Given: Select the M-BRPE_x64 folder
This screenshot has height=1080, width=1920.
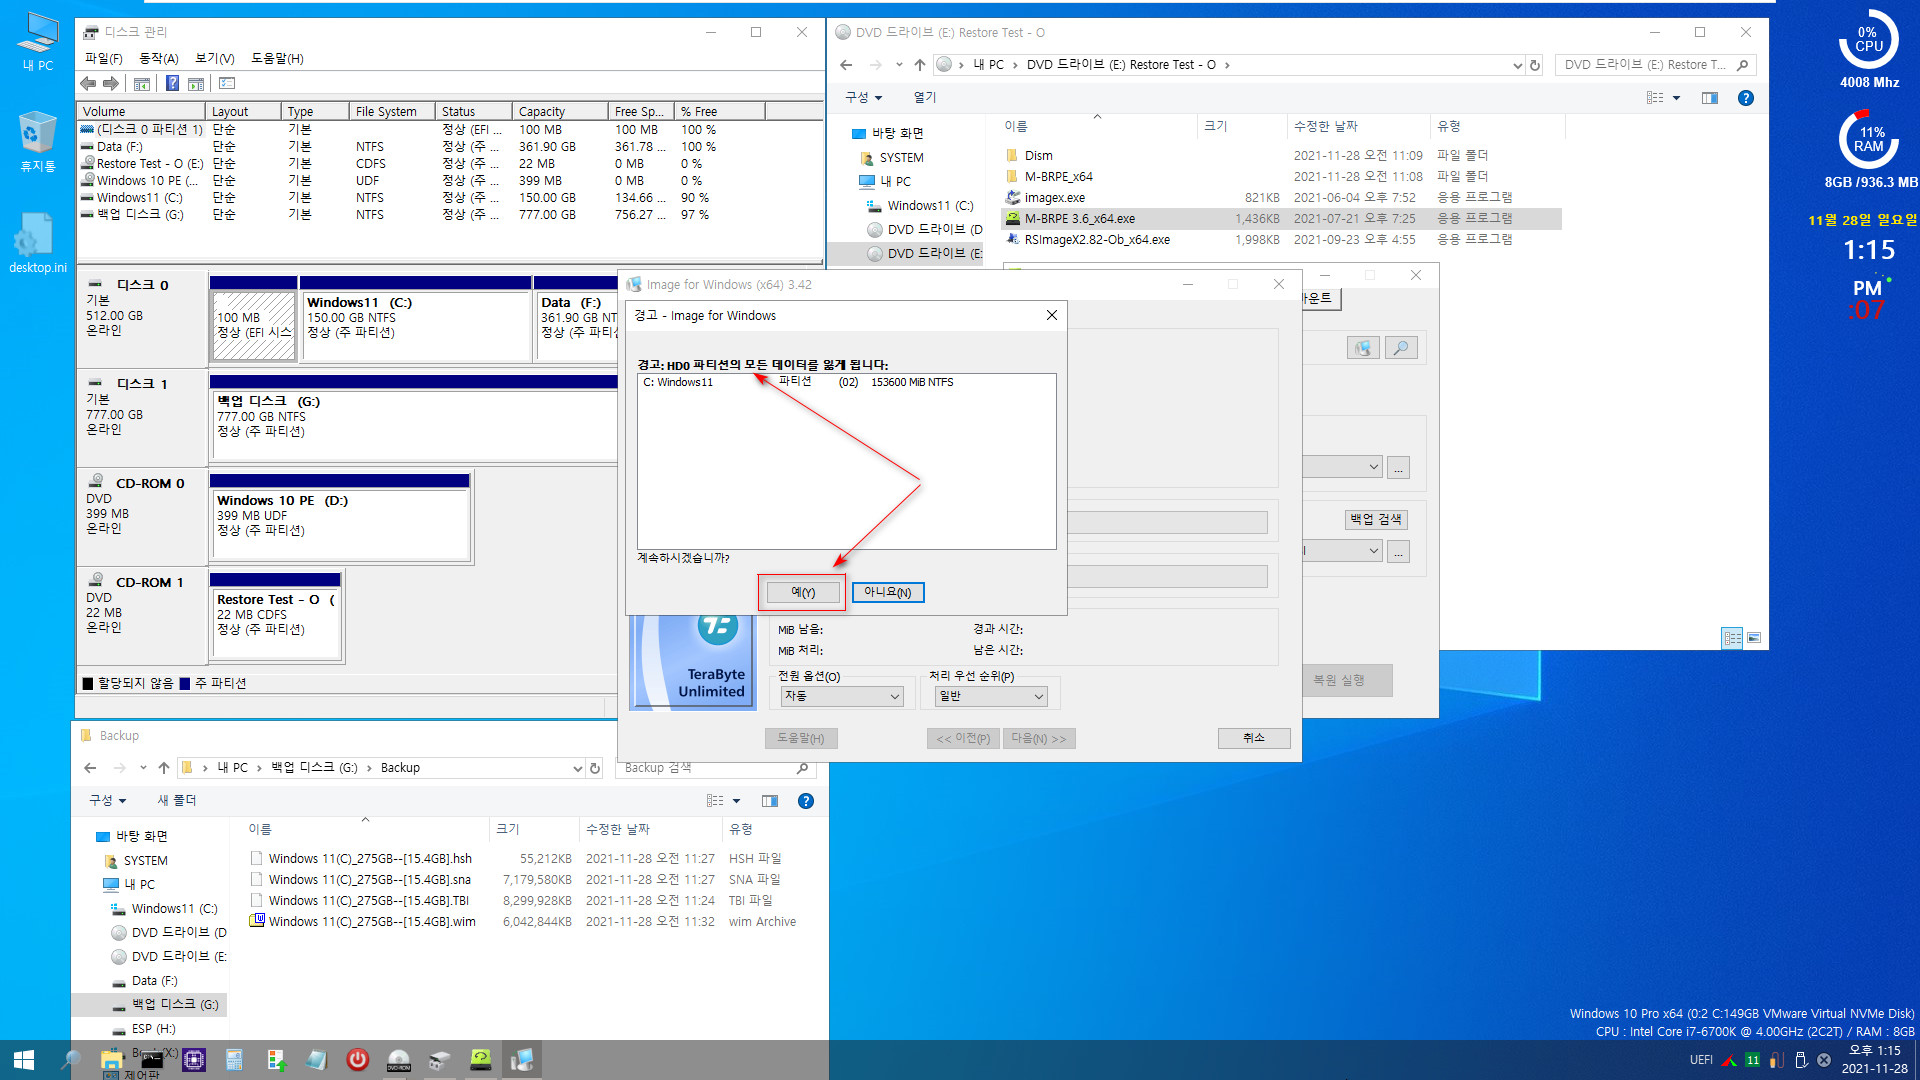Looking at the screenshot, I should point(1058,176).
